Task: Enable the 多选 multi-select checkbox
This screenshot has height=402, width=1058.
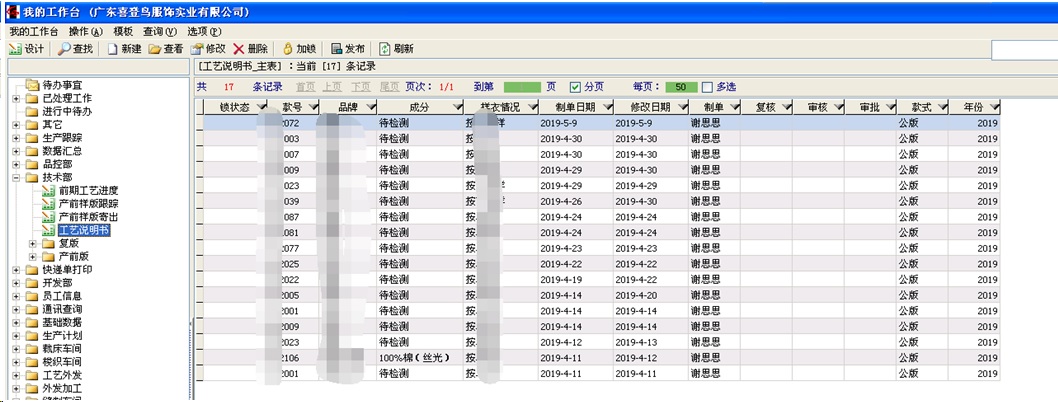Action: [x=708, y=87]
